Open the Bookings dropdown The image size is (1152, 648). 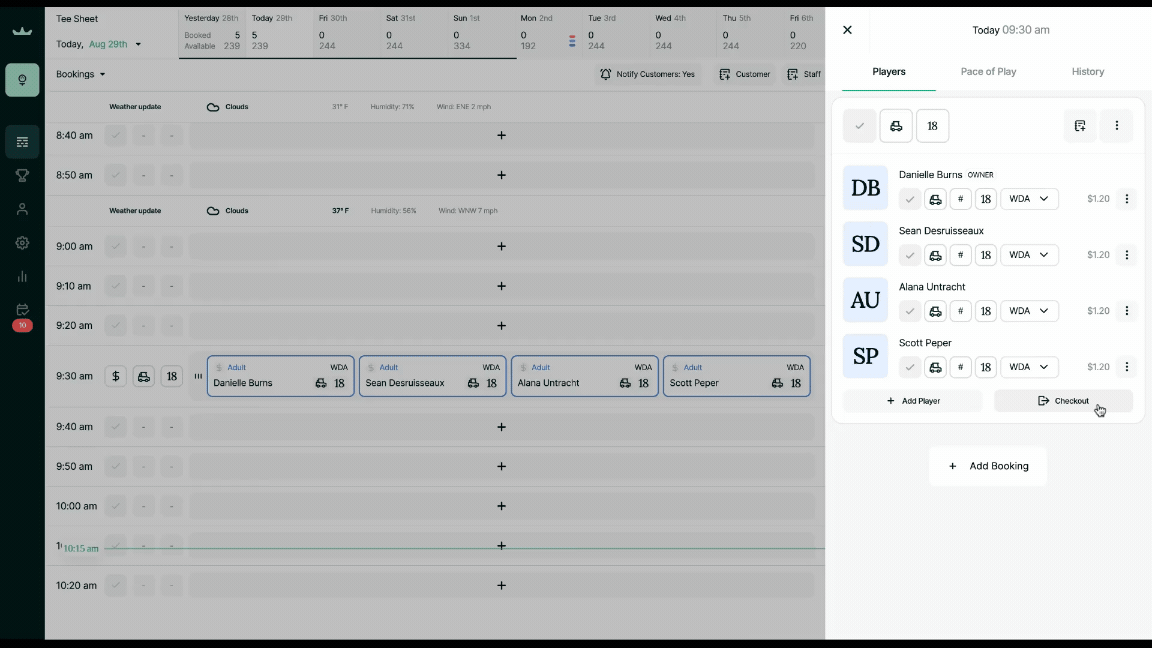point(81,74)
